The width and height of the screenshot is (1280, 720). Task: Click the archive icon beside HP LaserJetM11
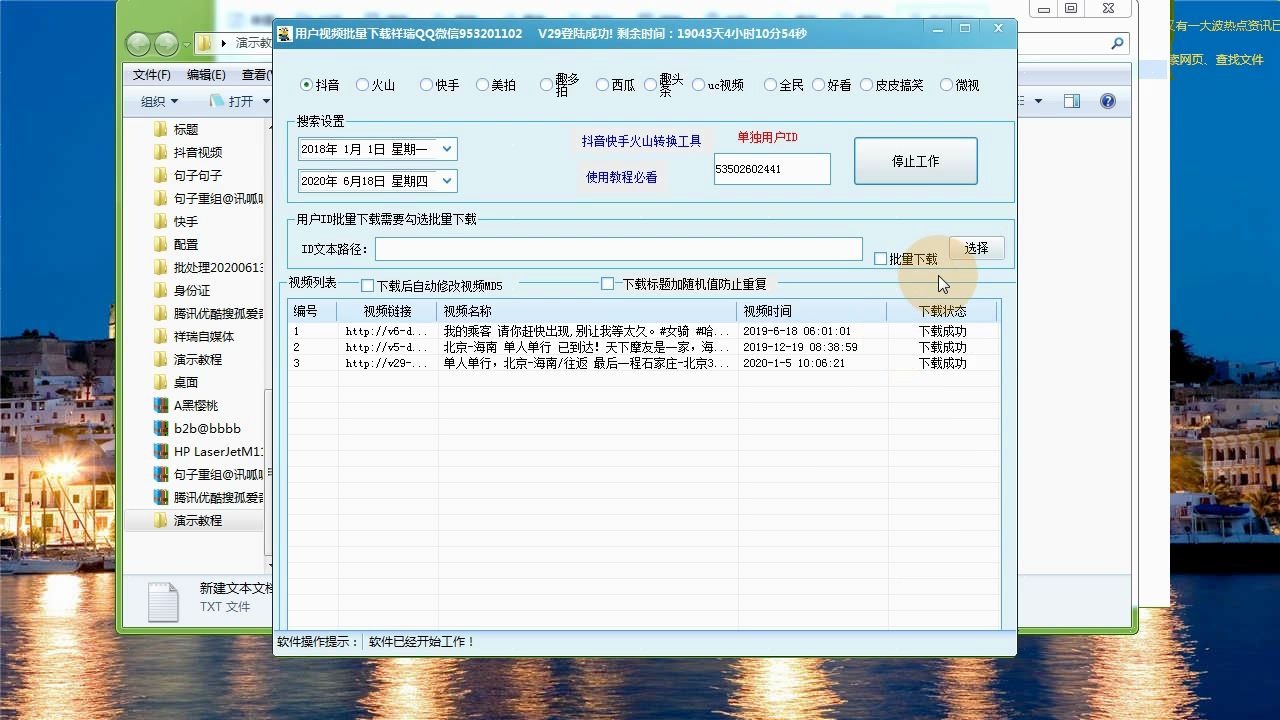(x=160, y=451)
